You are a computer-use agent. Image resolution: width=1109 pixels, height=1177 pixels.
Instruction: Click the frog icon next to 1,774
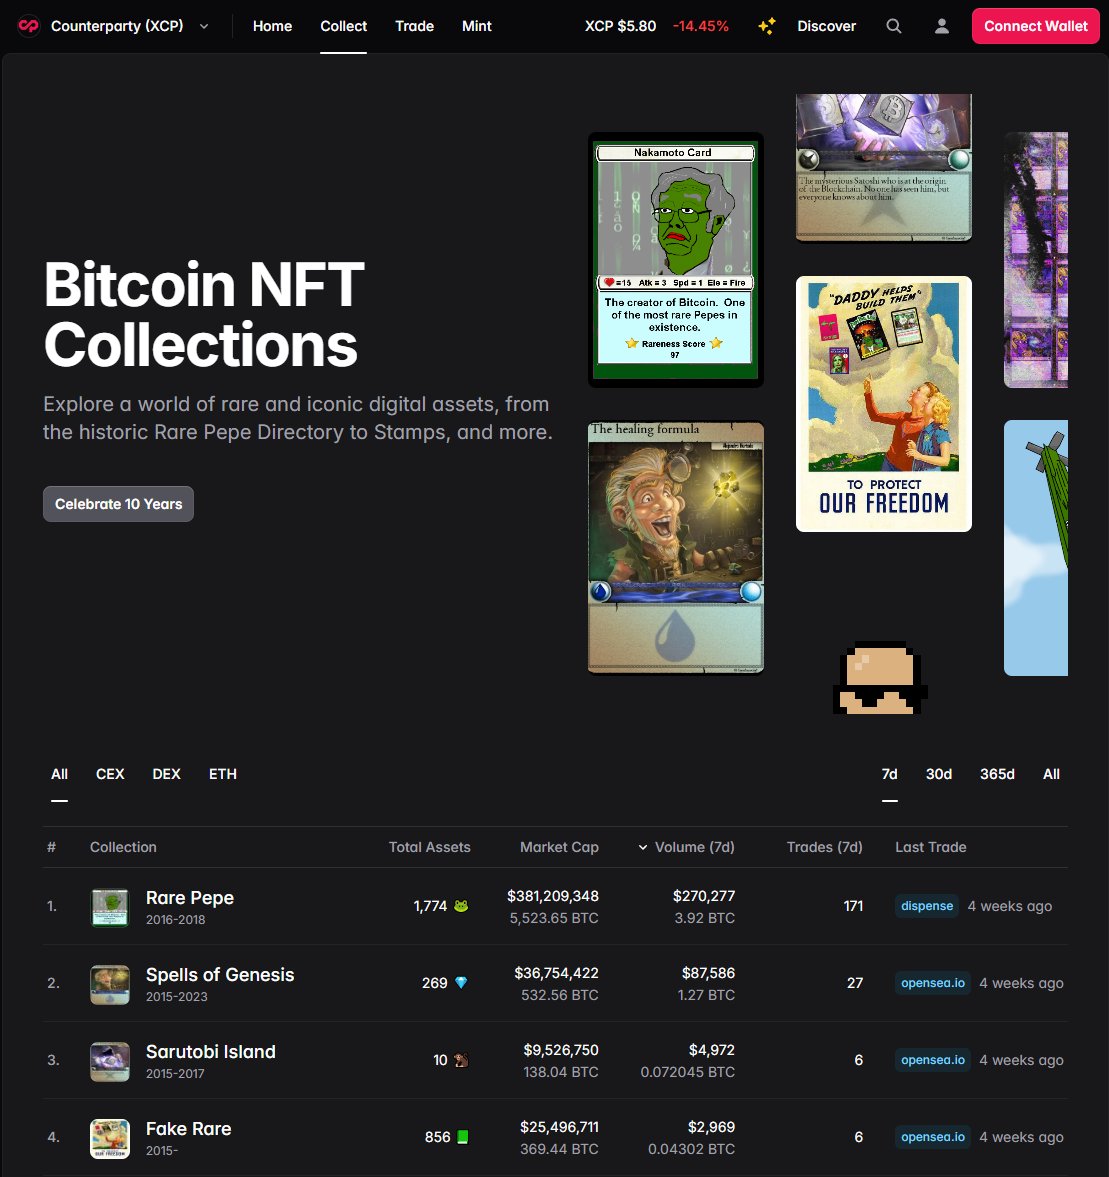pos(461,906)
